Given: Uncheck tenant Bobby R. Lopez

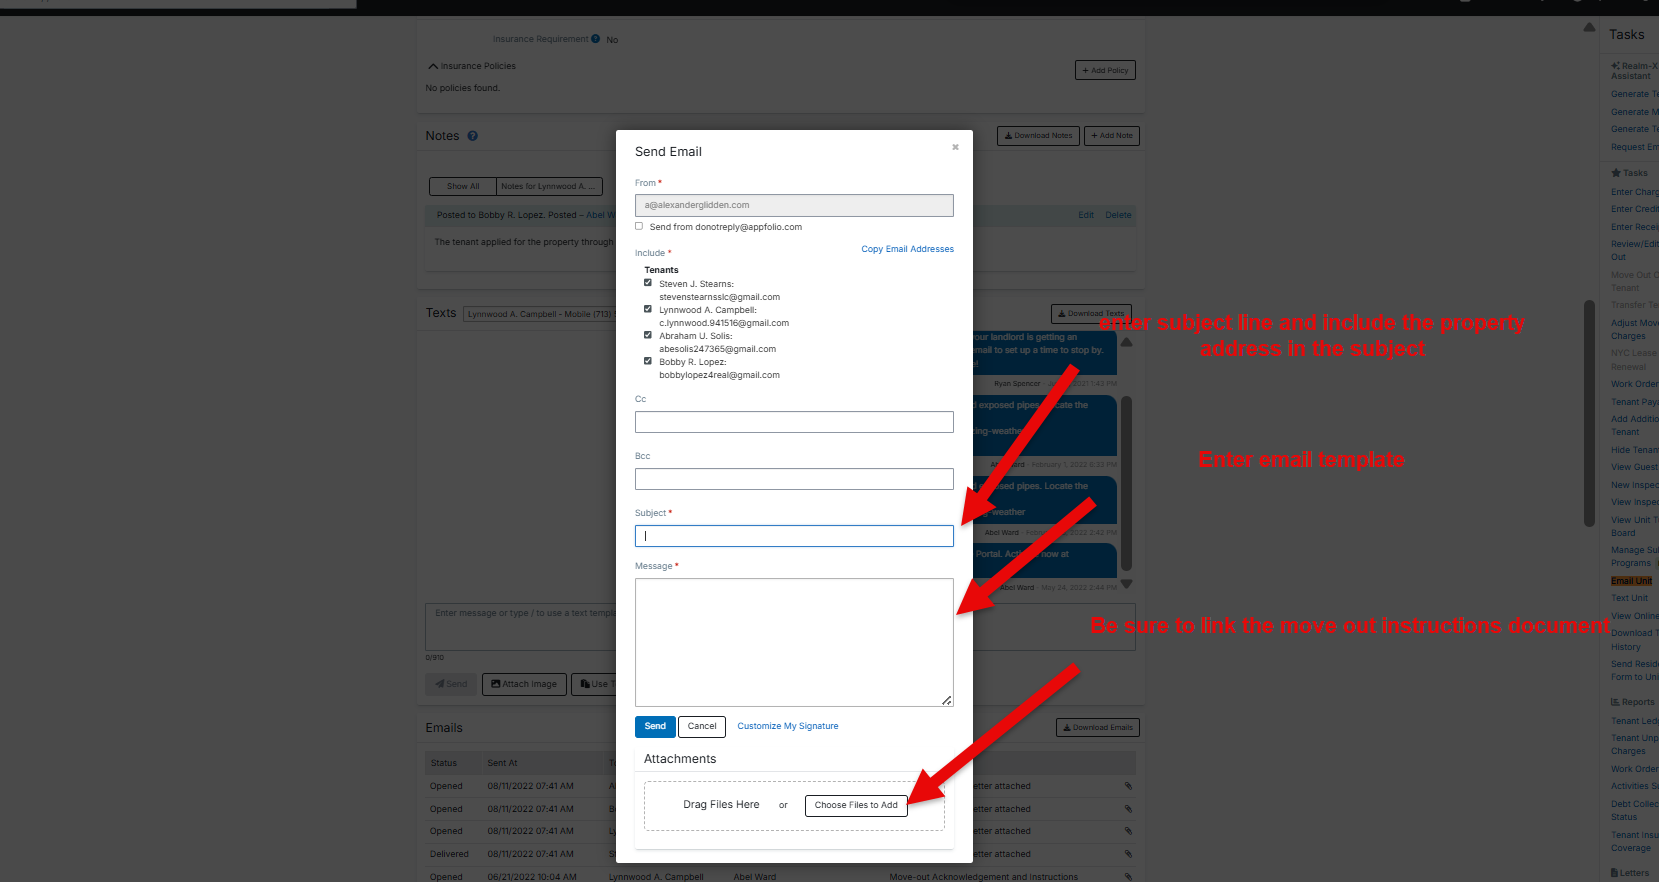Looking at the screenshot, I should click(x=648, y=361).
